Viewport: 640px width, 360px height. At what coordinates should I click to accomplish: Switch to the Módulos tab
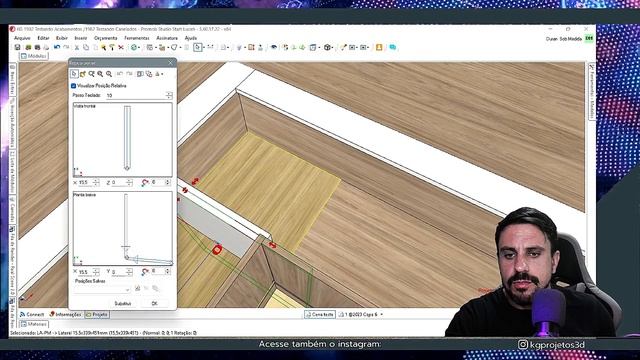34,56
